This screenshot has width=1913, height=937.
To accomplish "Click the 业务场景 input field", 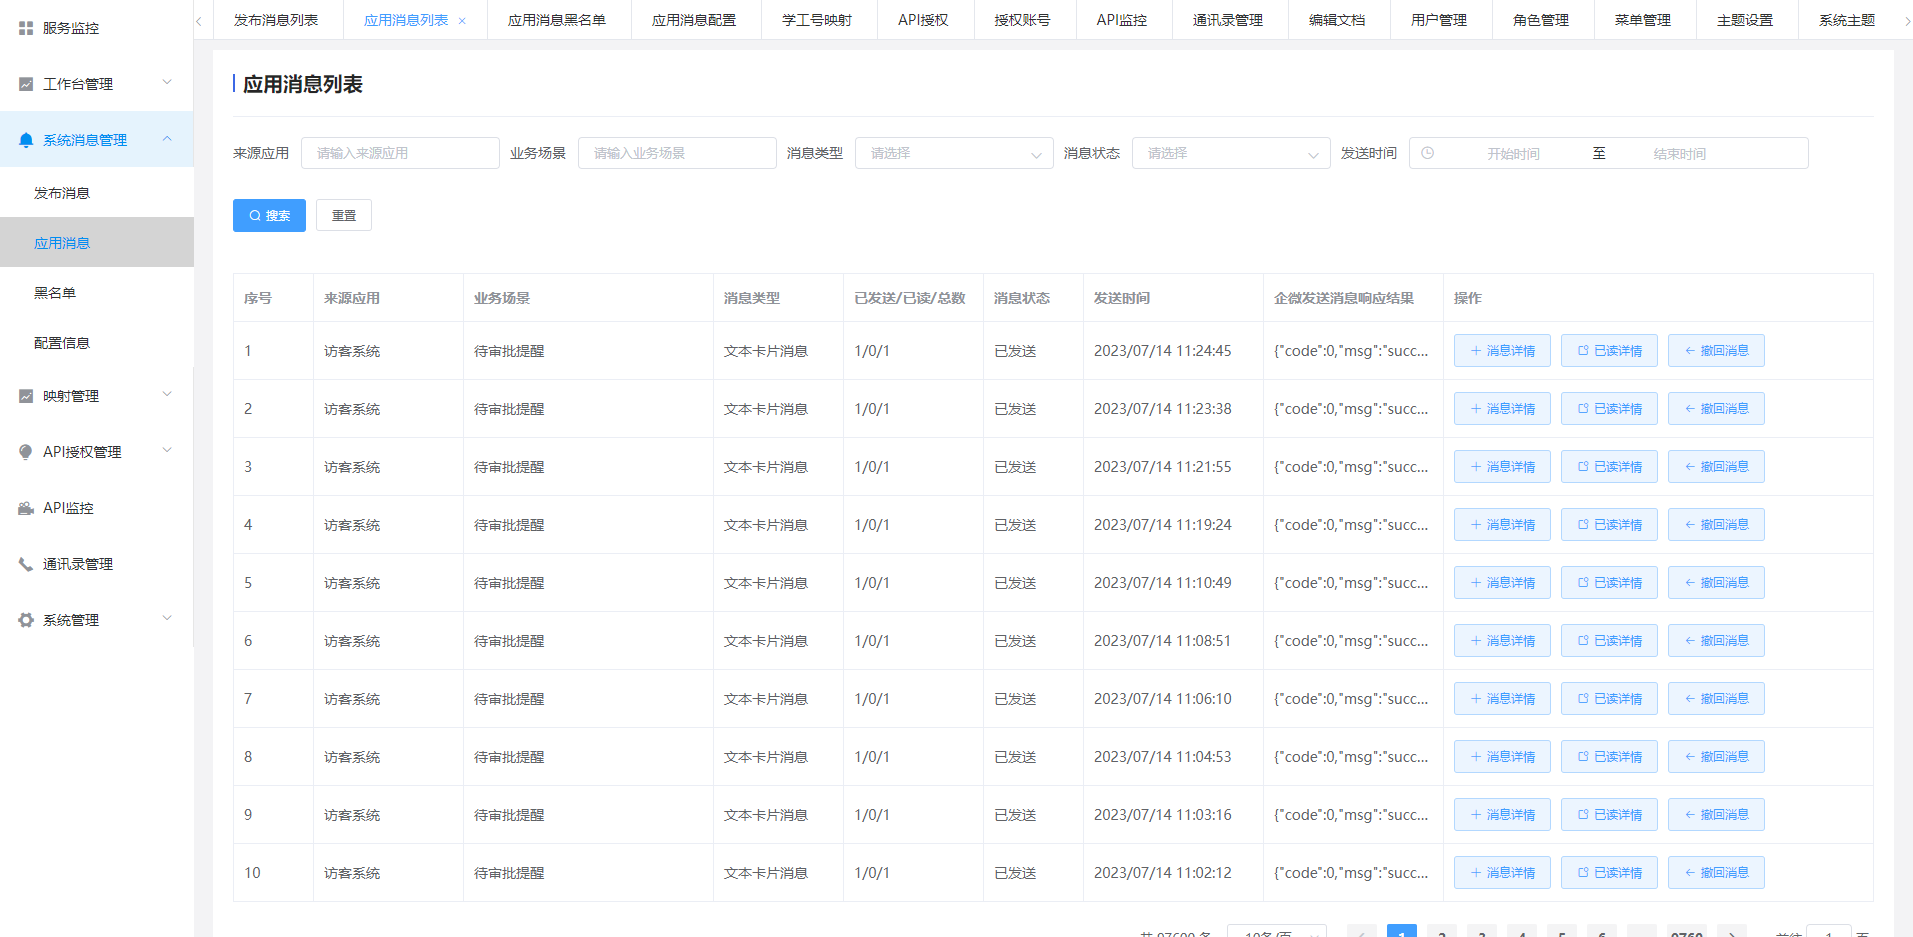I will 677,153.
